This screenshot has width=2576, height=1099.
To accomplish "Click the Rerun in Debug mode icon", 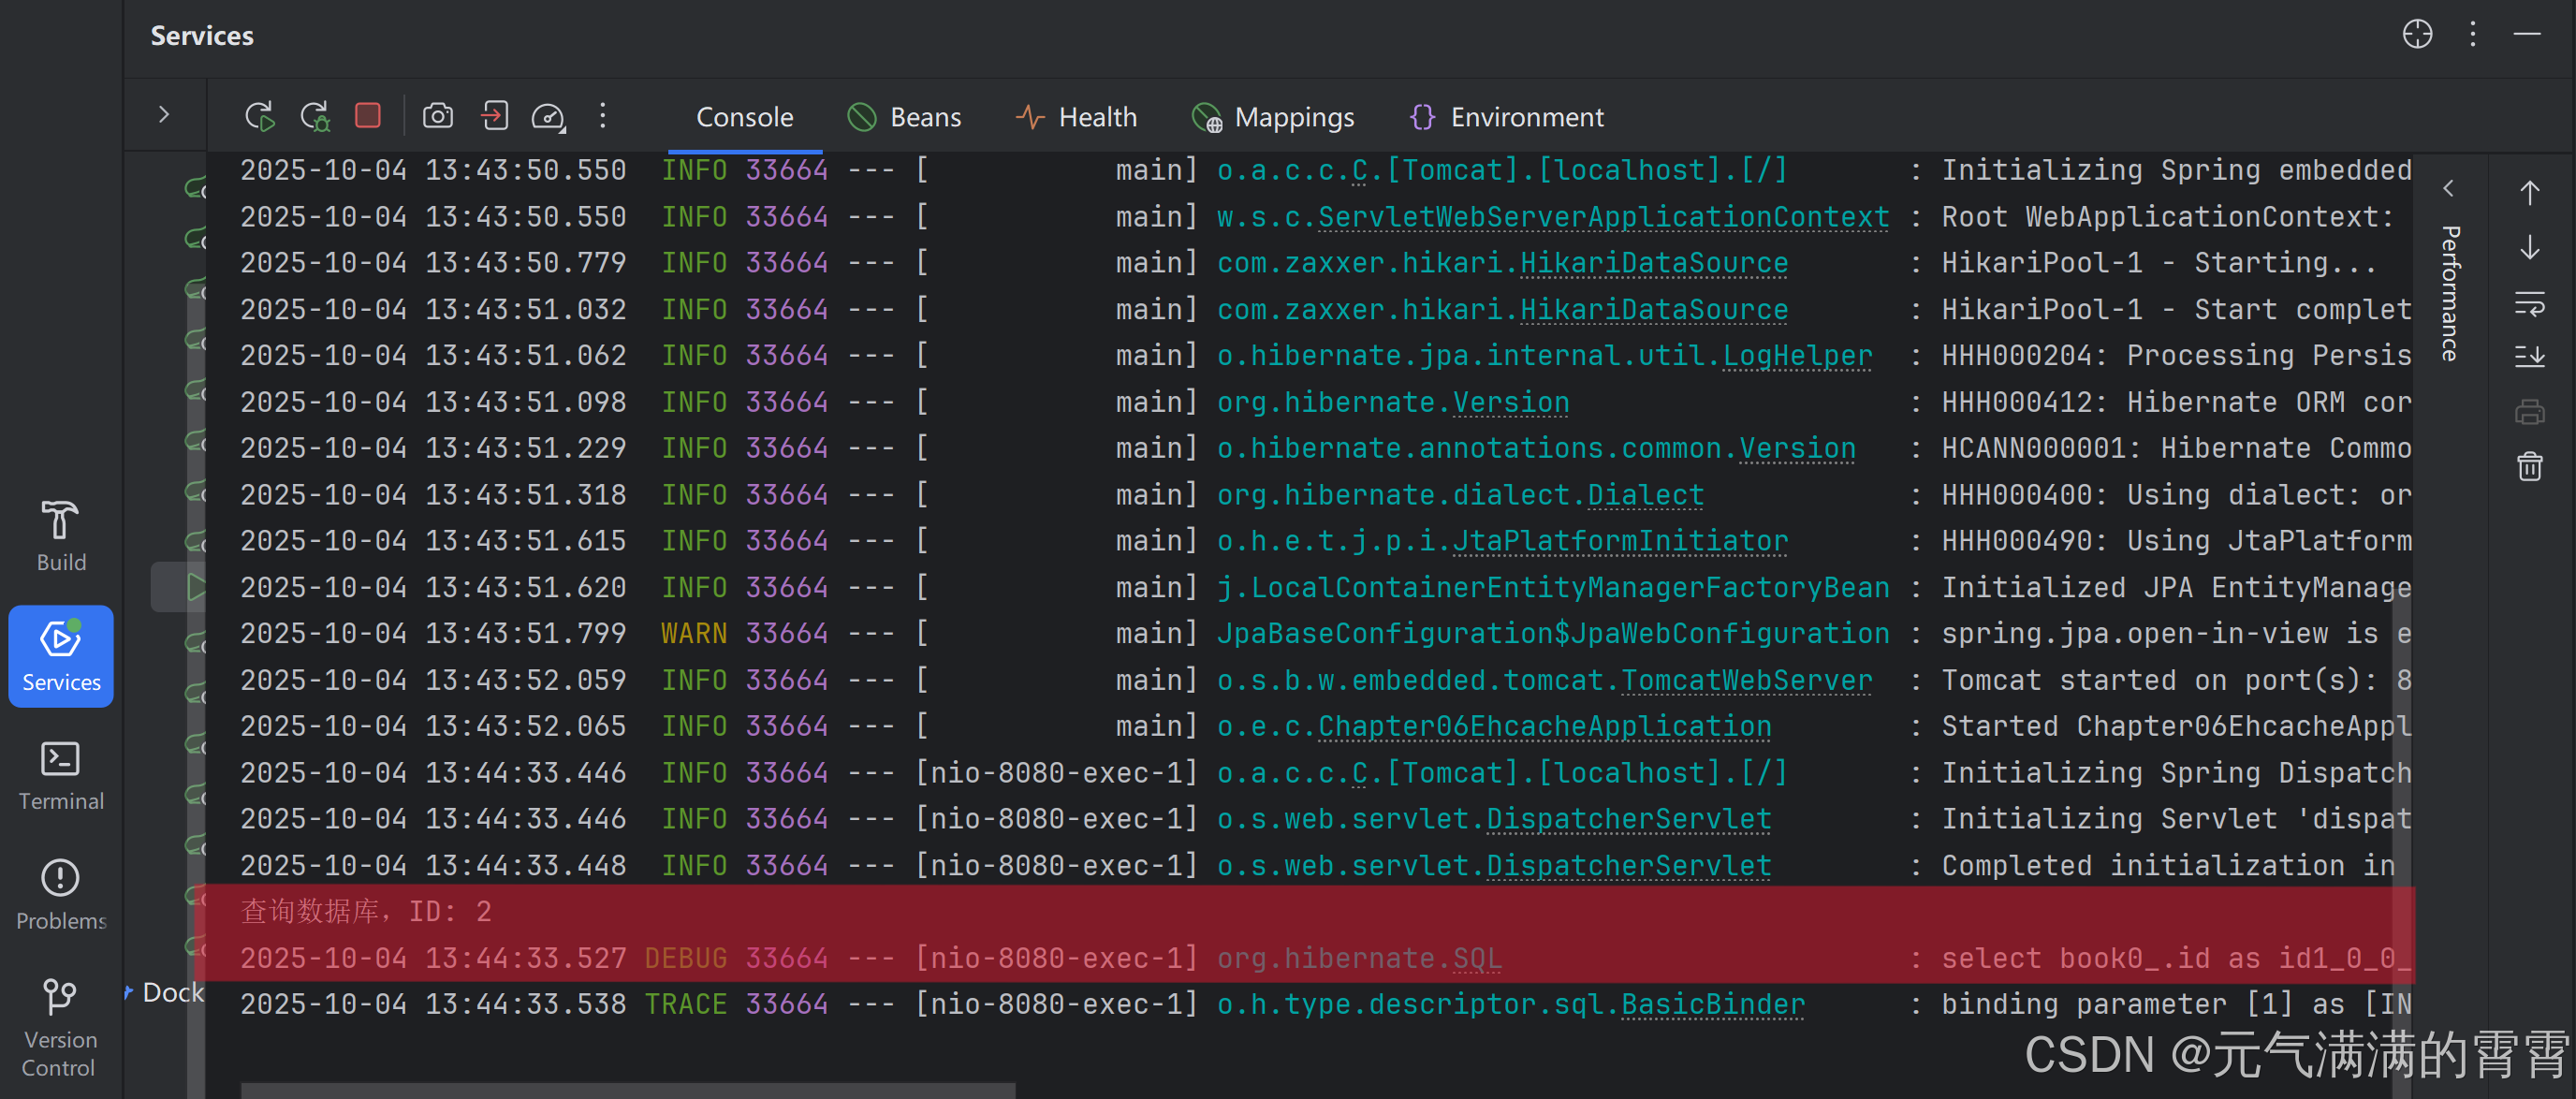I will click(x=315, y=117).
